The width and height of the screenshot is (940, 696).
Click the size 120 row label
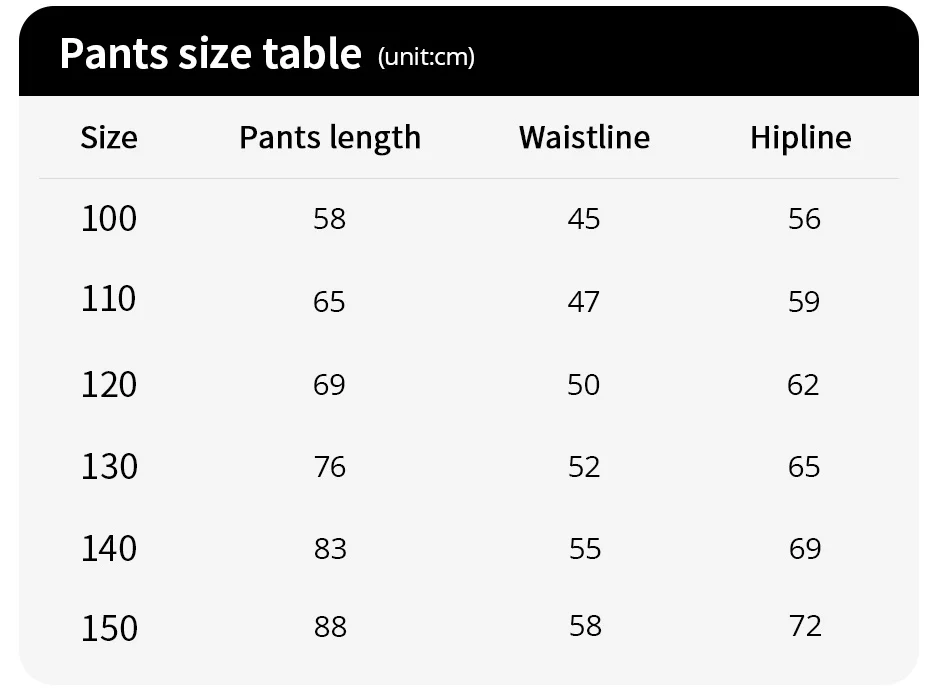109,384
